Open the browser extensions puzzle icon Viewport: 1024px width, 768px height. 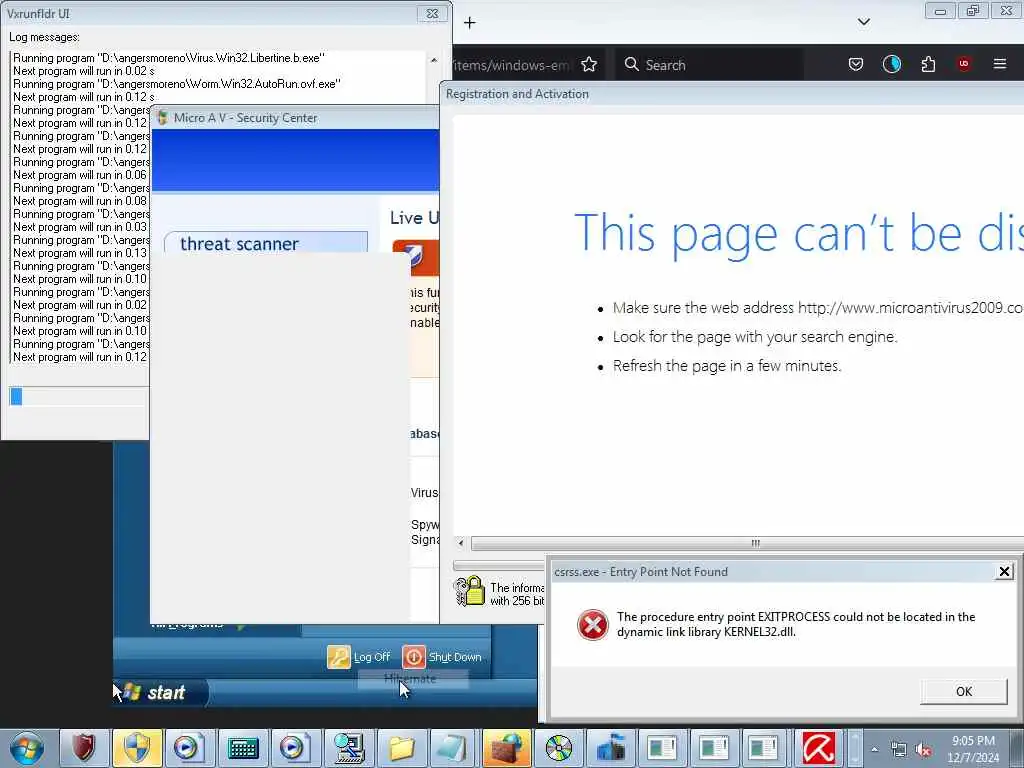click(x=928, y=64)
